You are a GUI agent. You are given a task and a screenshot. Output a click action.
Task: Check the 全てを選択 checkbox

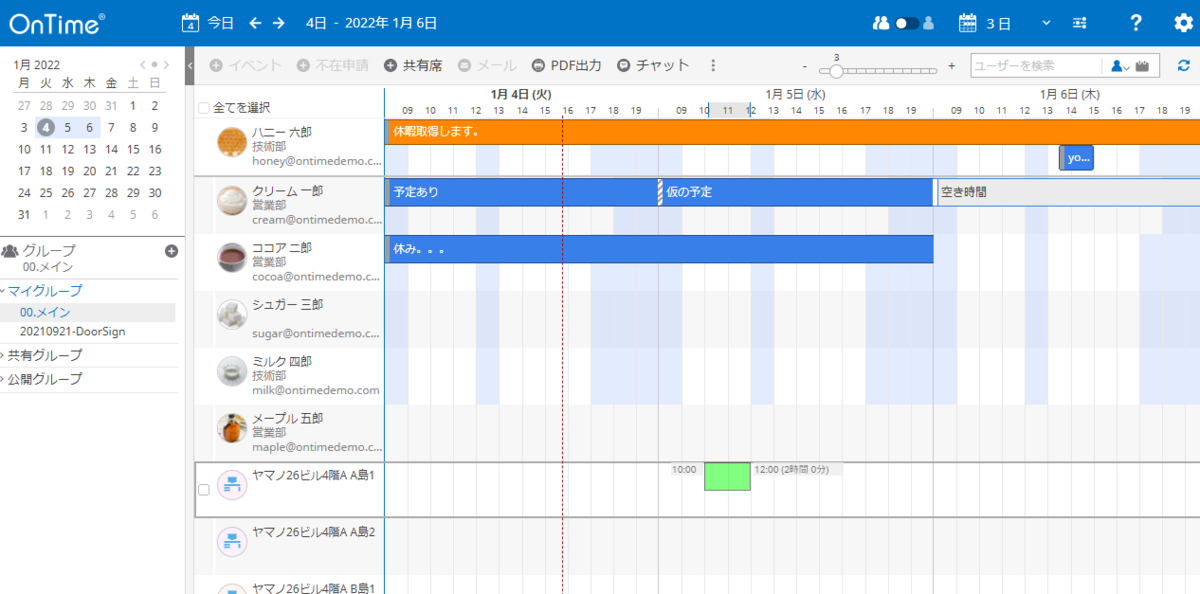[x=204, y=108]
